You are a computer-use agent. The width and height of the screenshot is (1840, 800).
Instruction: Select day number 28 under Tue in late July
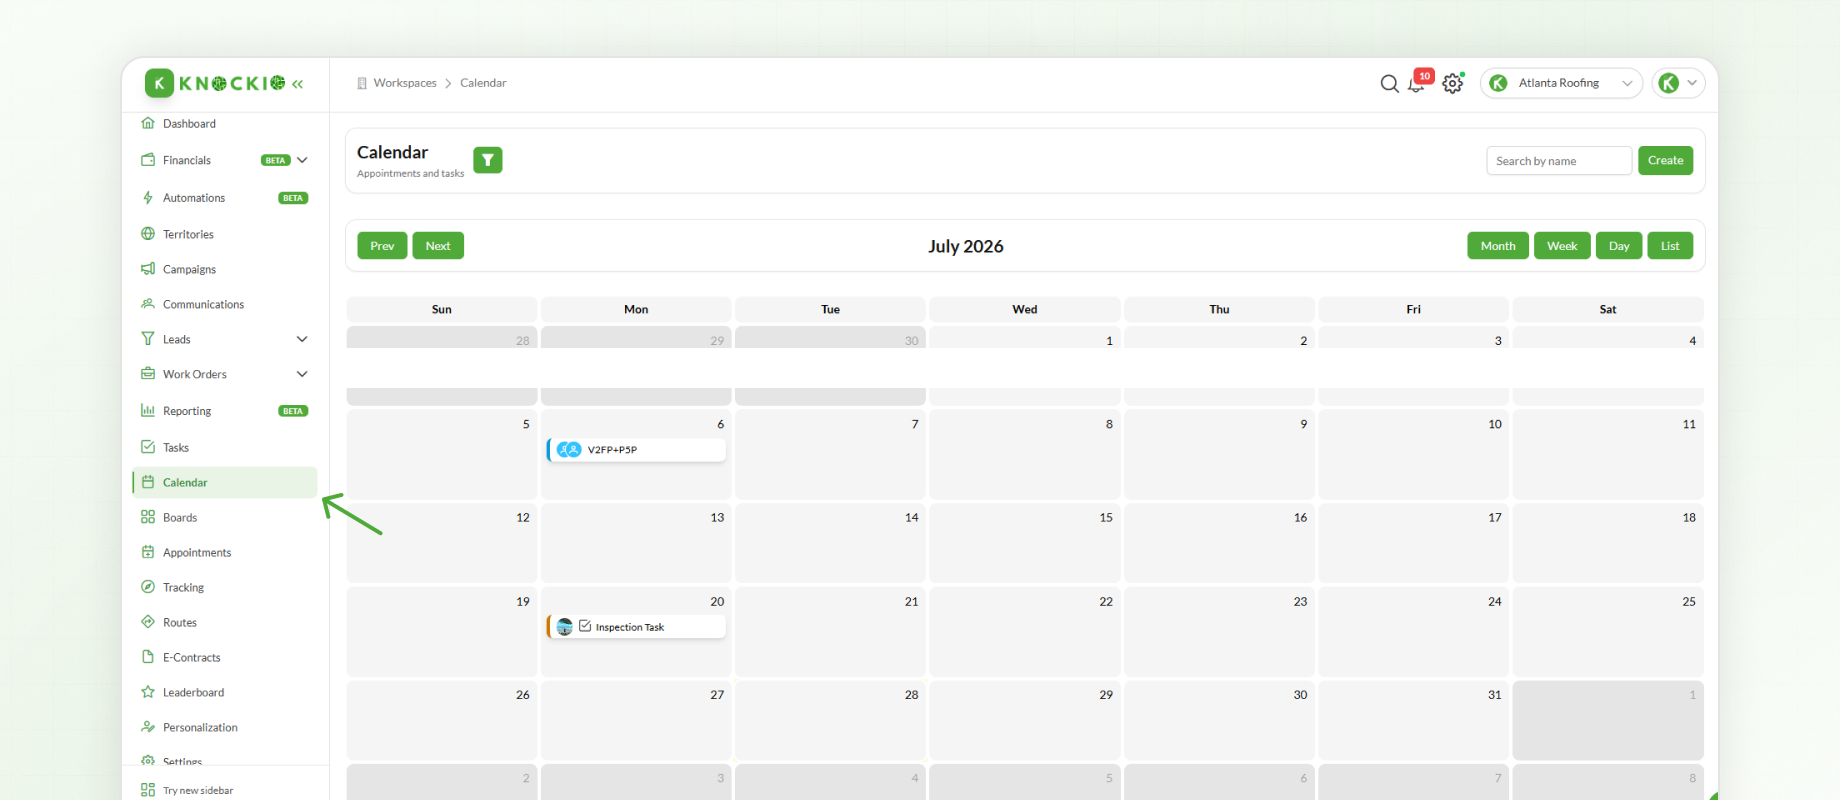pos(912,694)
